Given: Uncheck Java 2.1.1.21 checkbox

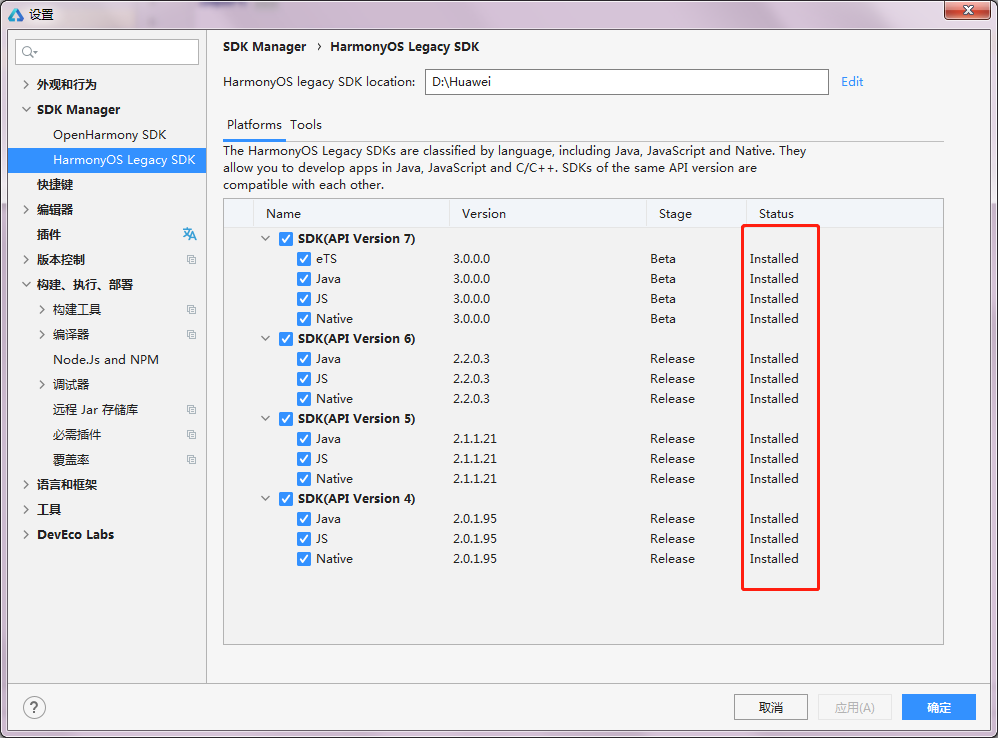Looking at the screenshot, I should [x=304, y=439].
